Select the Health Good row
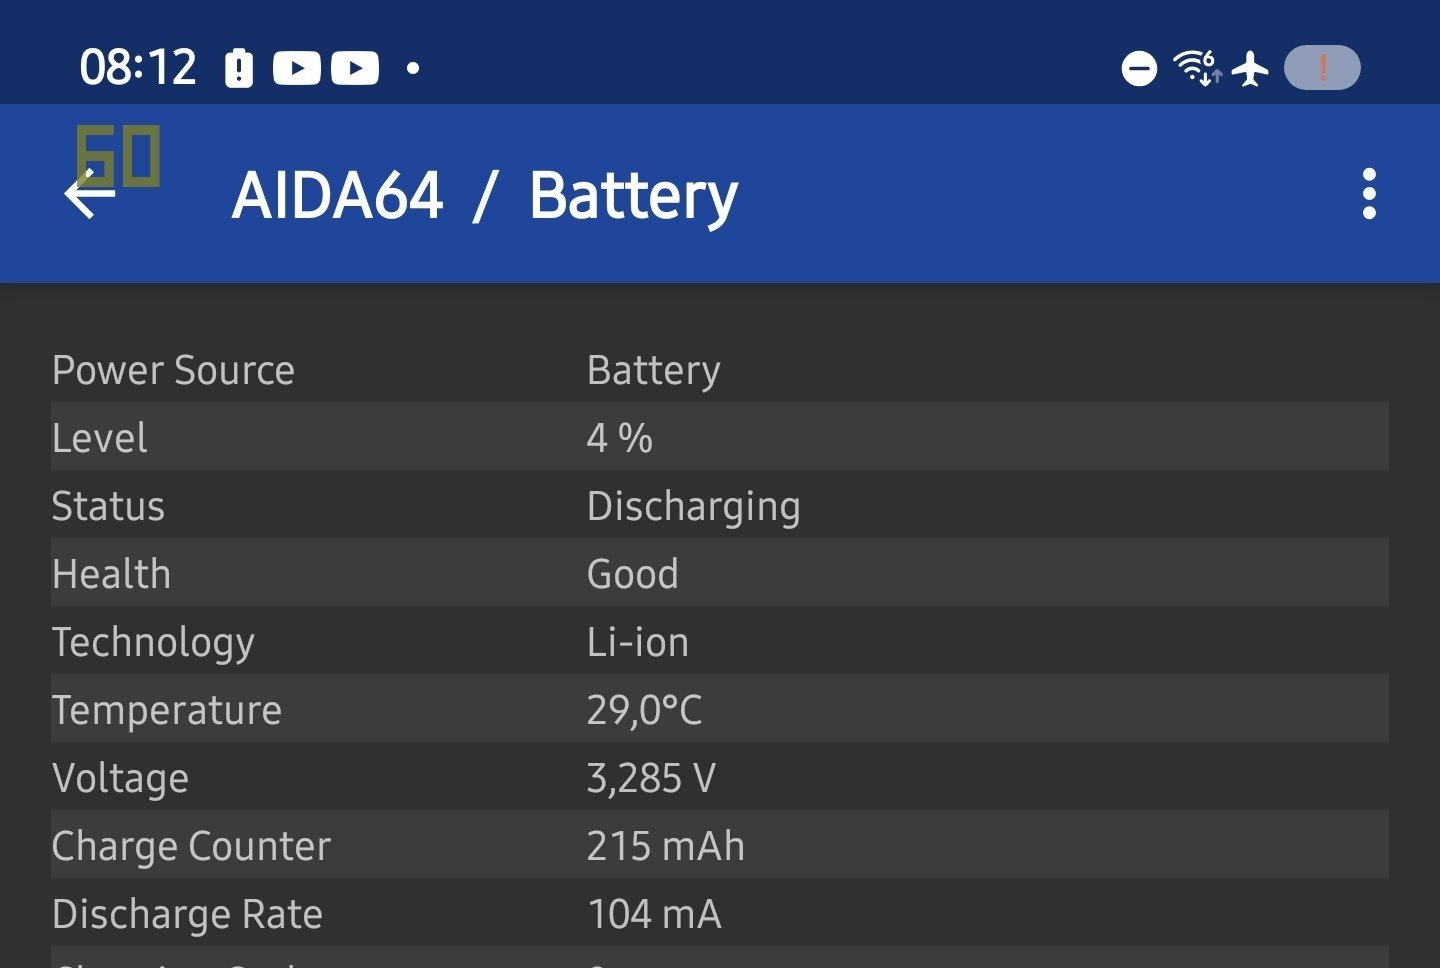The image size is (1440, 968). [x=719, y=573]
